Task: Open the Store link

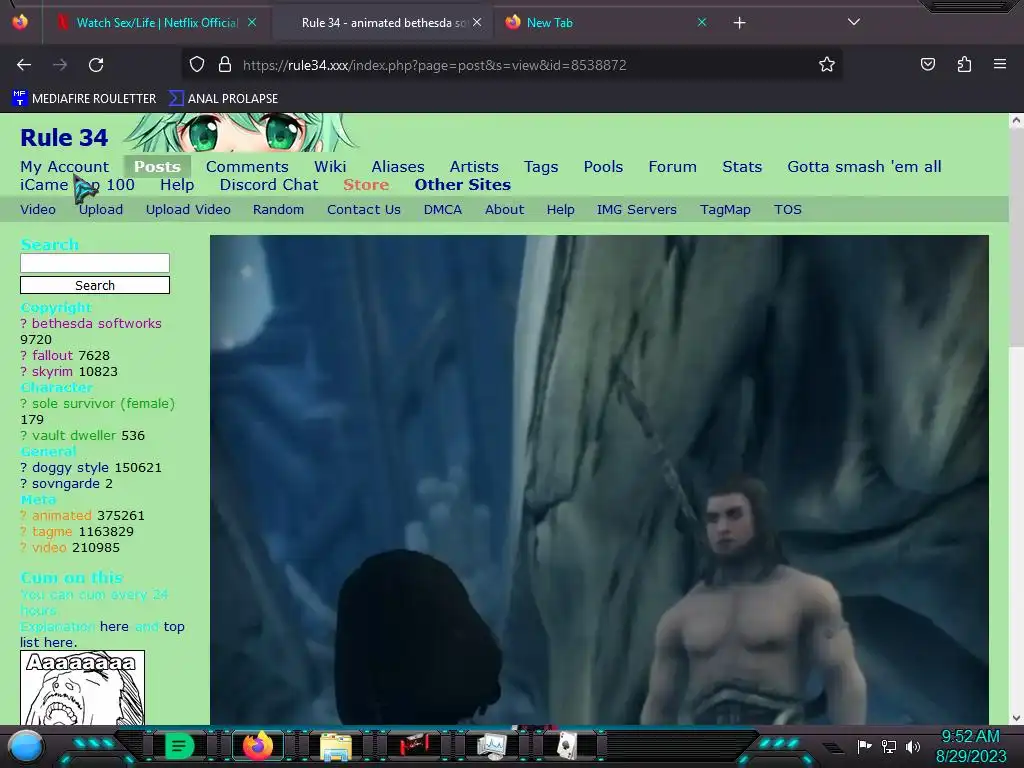Action: [366, 185]
